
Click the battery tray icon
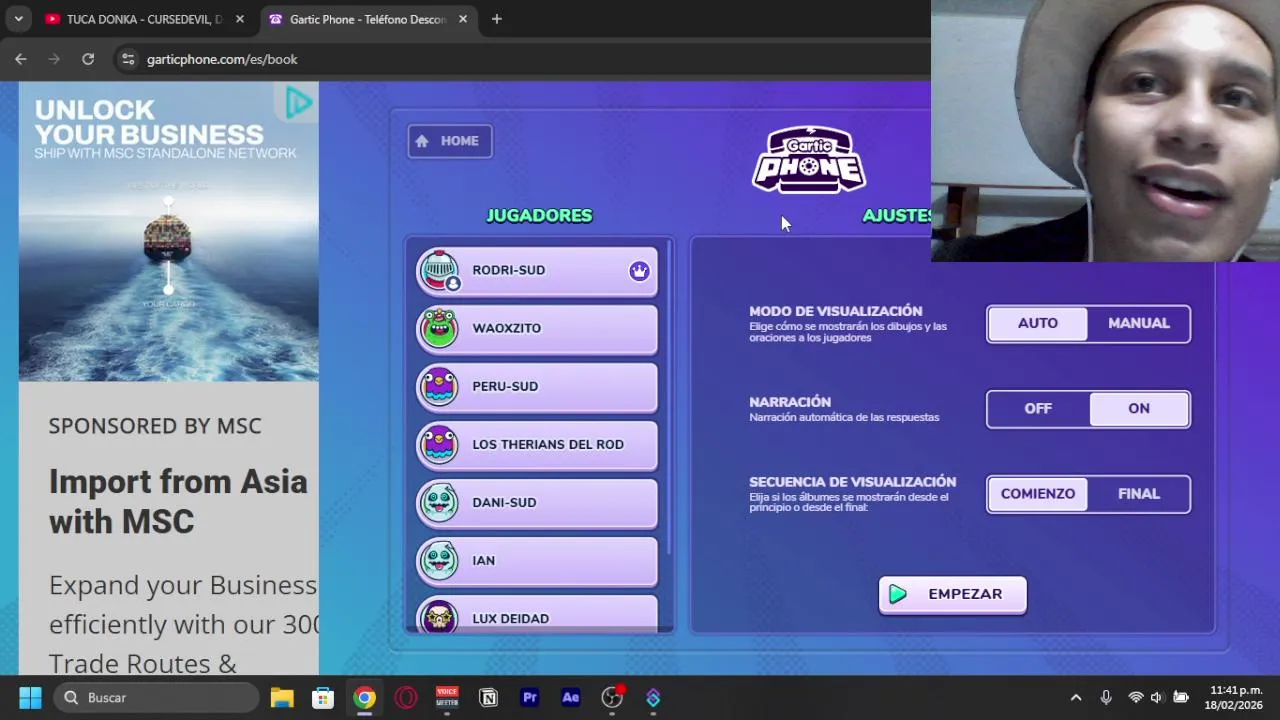1181,697
